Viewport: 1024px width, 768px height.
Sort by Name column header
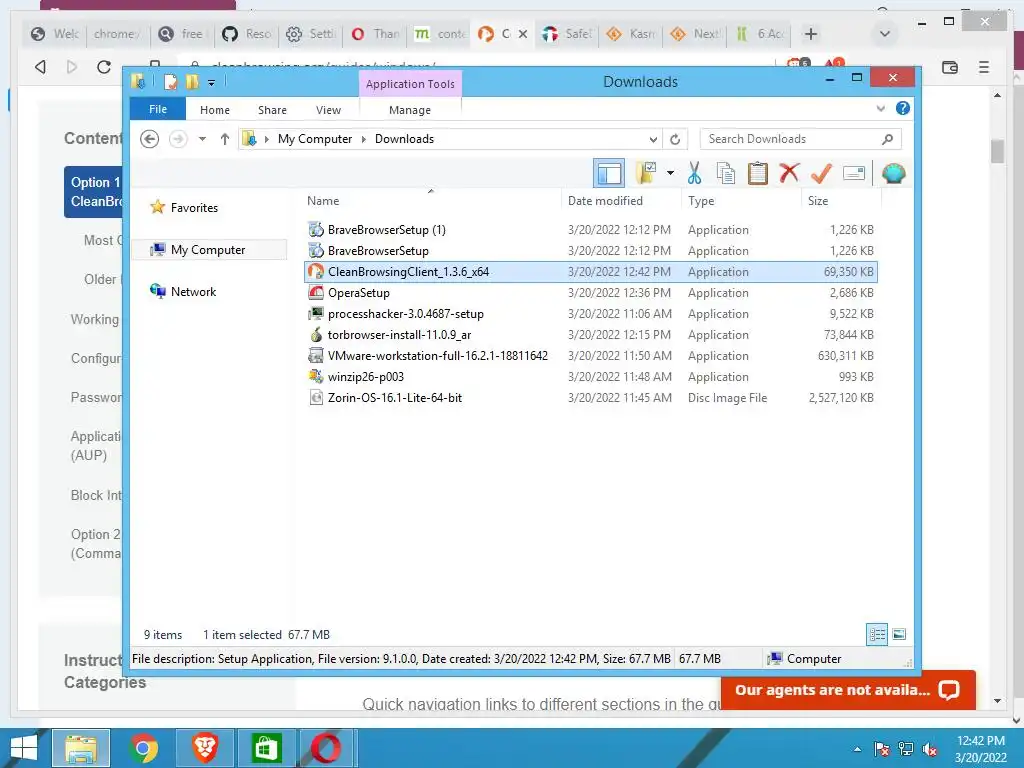coord(432,200)
